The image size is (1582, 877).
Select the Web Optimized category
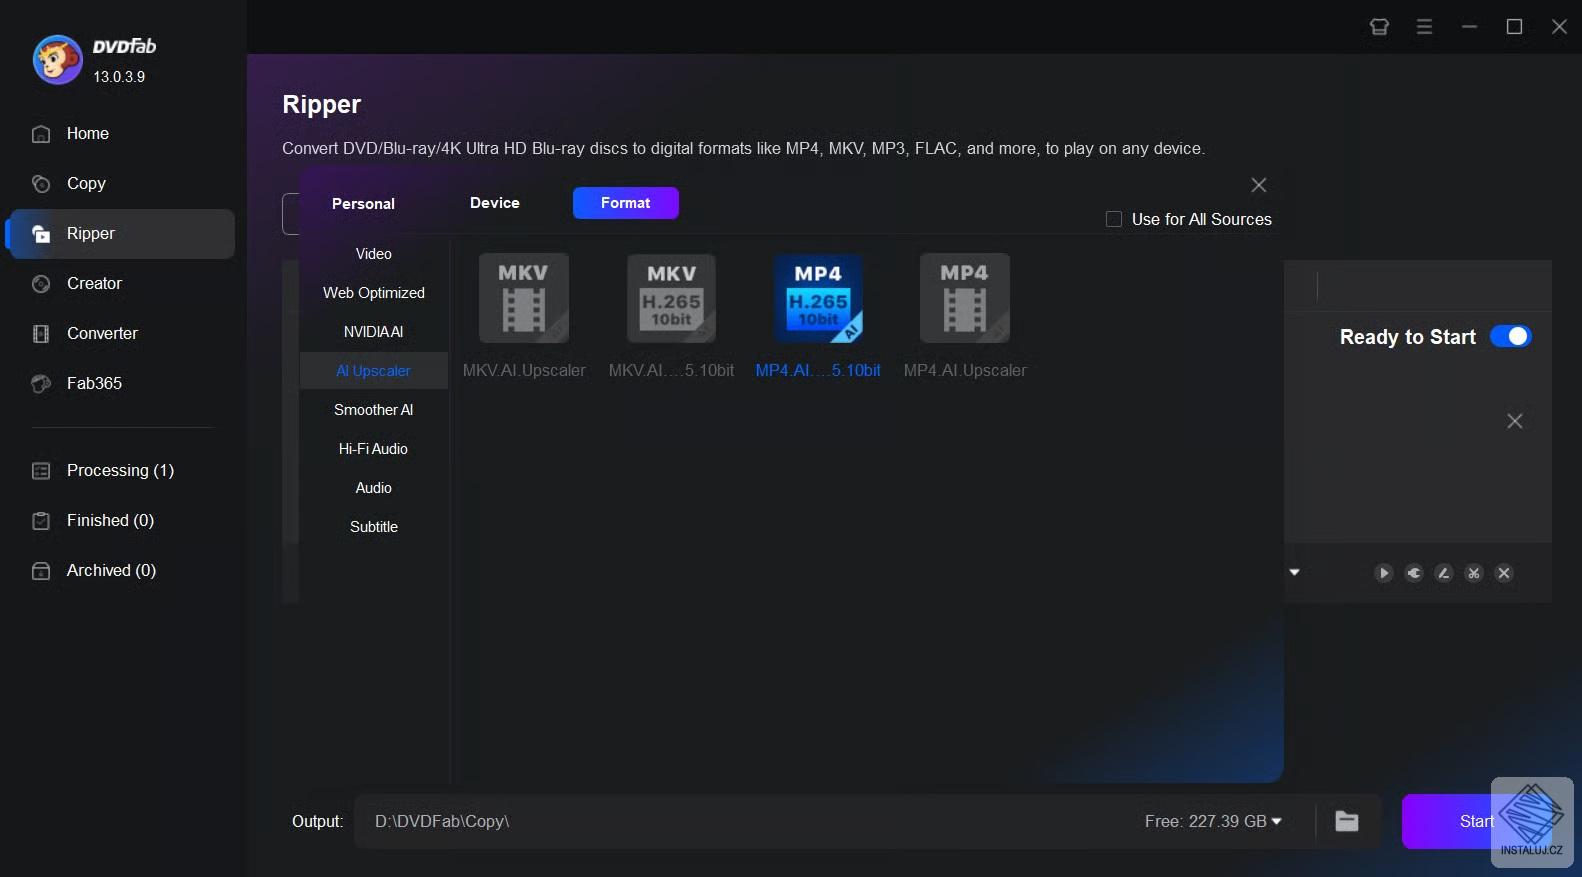tap(374, 293)
